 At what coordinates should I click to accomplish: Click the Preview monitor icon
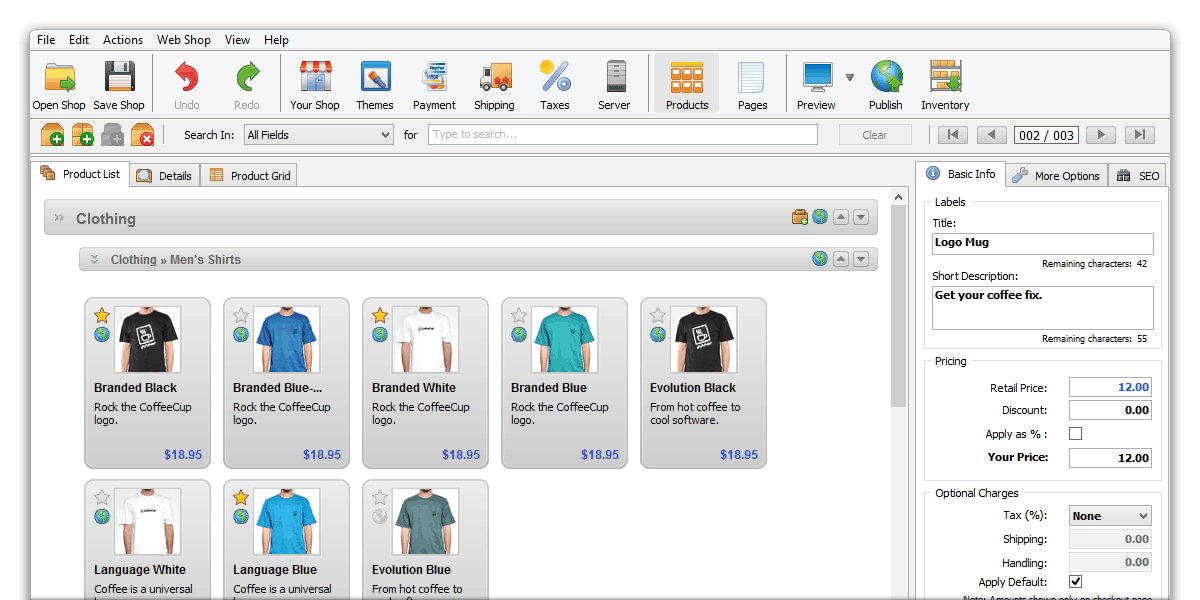coord(817,77)
